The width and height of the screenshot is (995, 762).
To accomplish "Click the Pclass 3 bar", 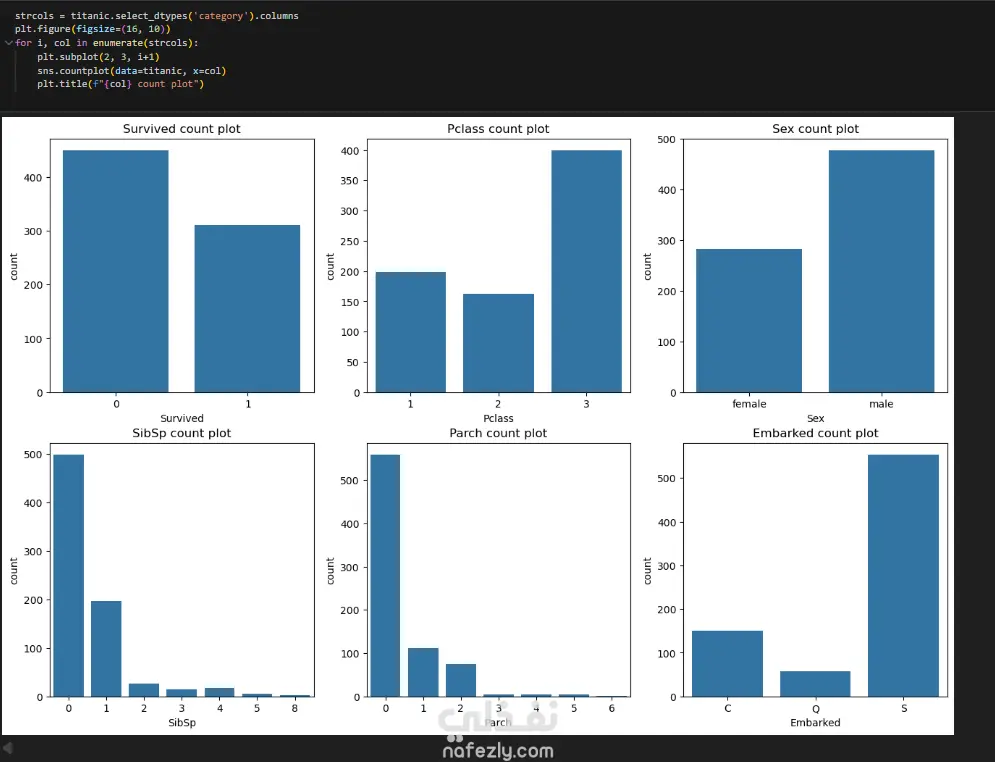I will (586, 272).
